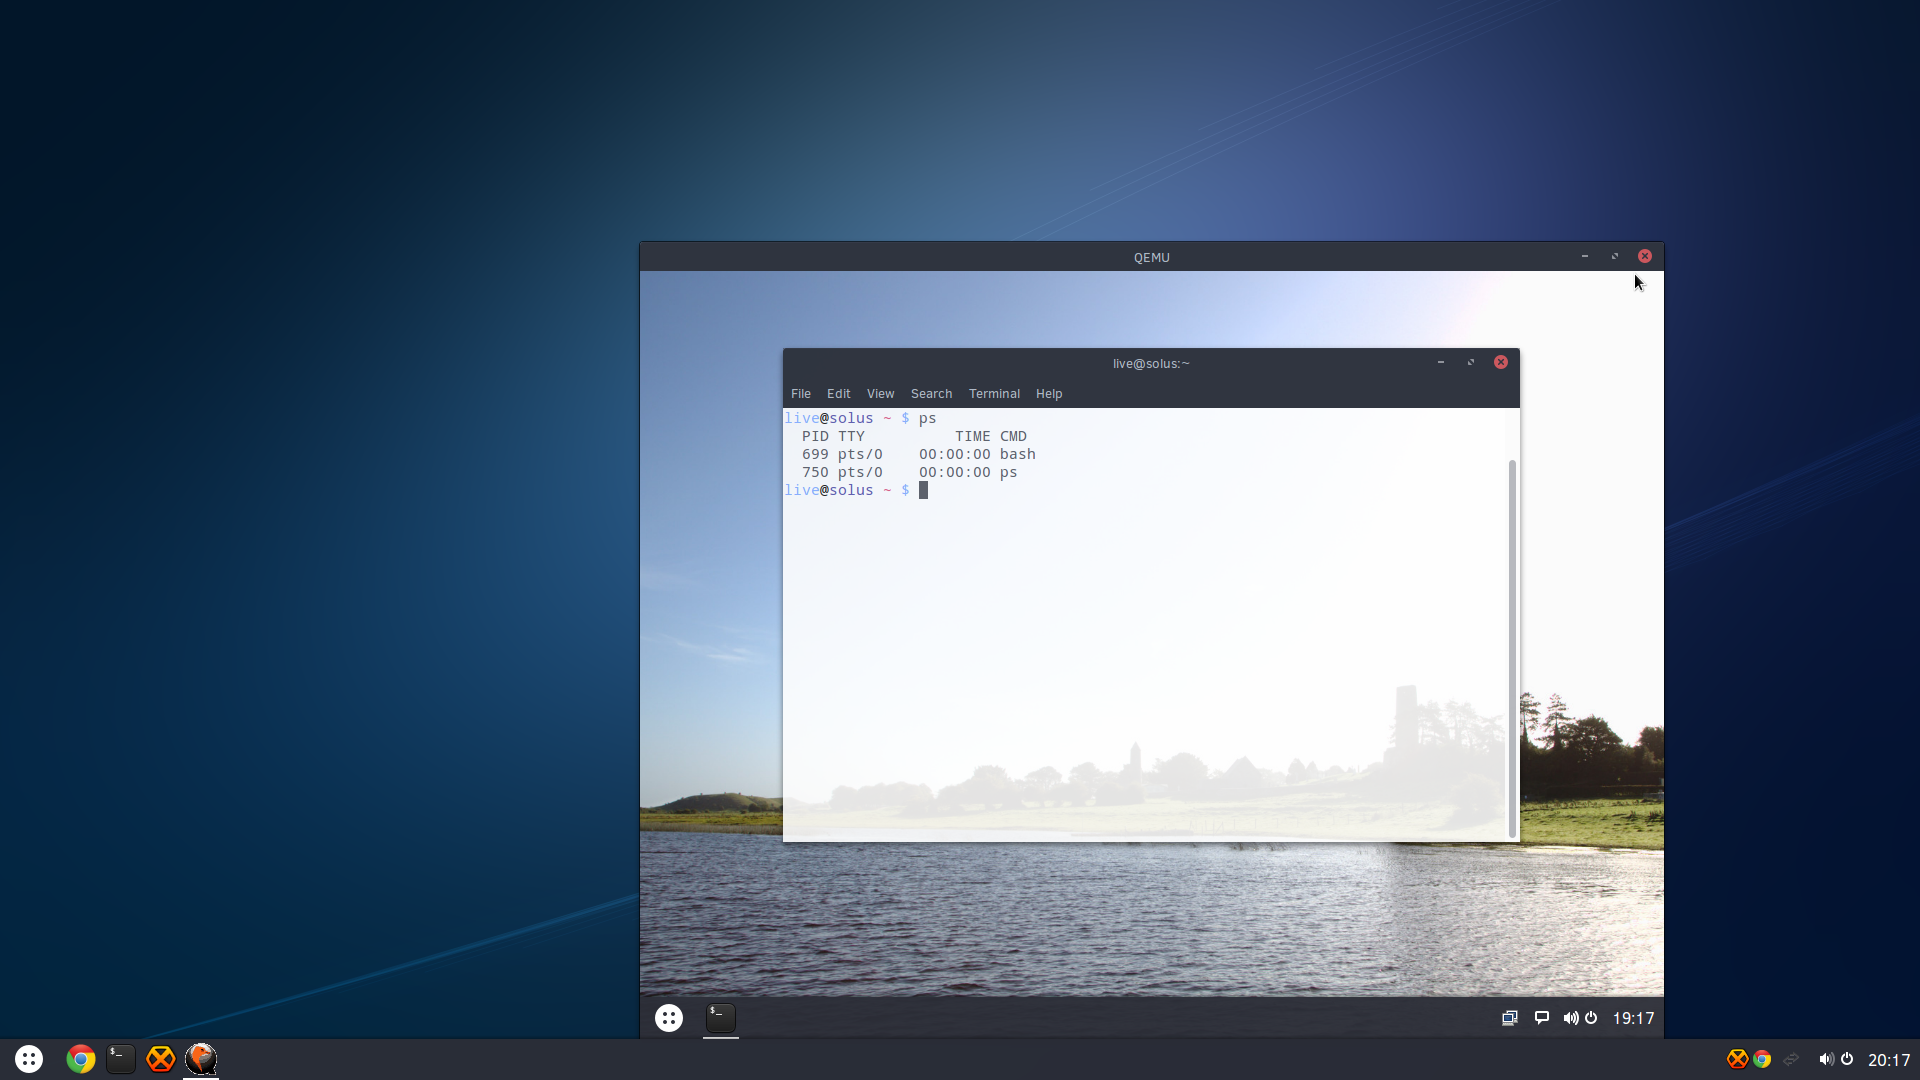Open the Search menu in the terminal

(931, 394)
